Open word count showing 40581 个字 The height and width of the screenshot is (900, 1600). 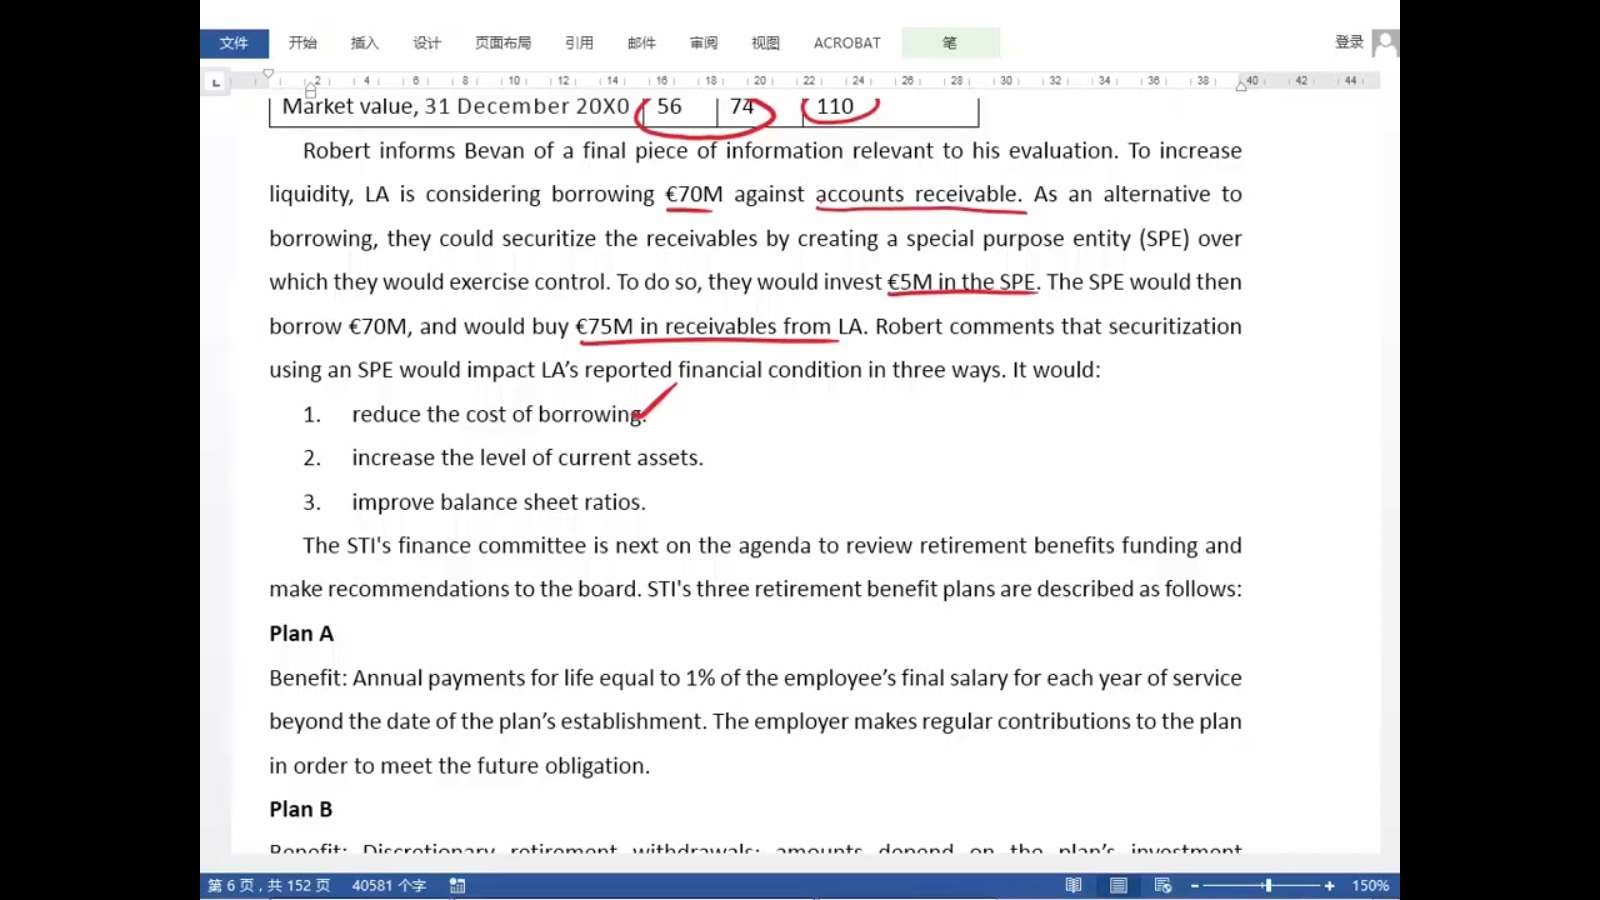coord(389,885)
